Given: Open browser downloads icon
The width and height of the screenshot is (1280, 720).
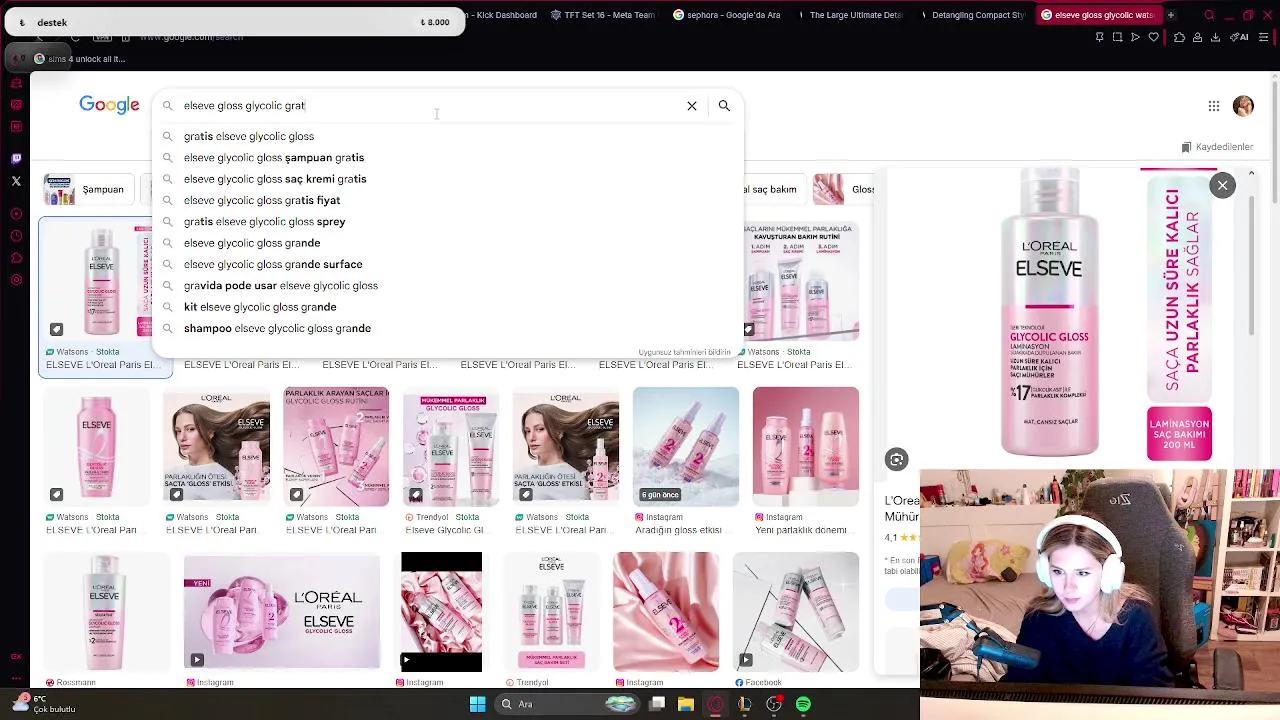Looking at the screenshot, I should [x=1215, y=38].
